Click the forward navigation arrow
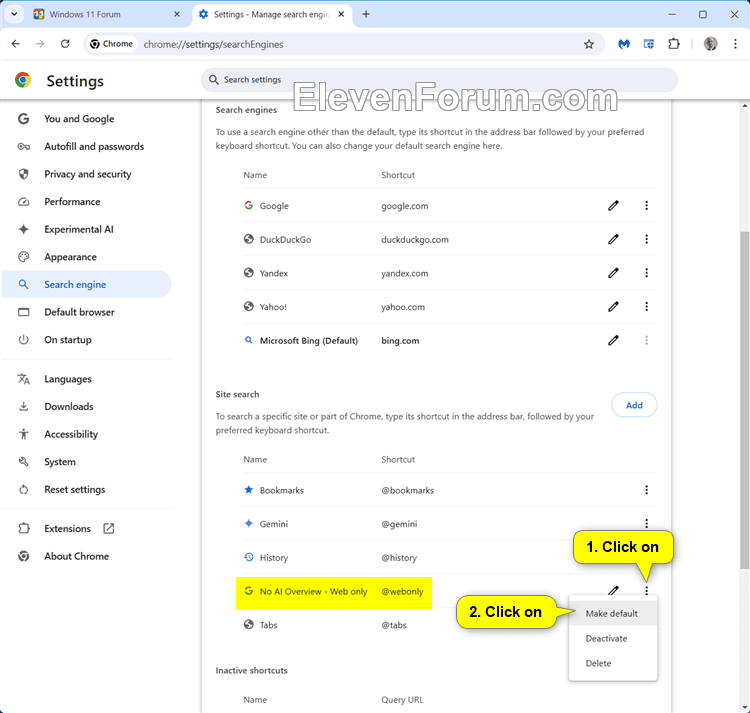 point(40,44)
